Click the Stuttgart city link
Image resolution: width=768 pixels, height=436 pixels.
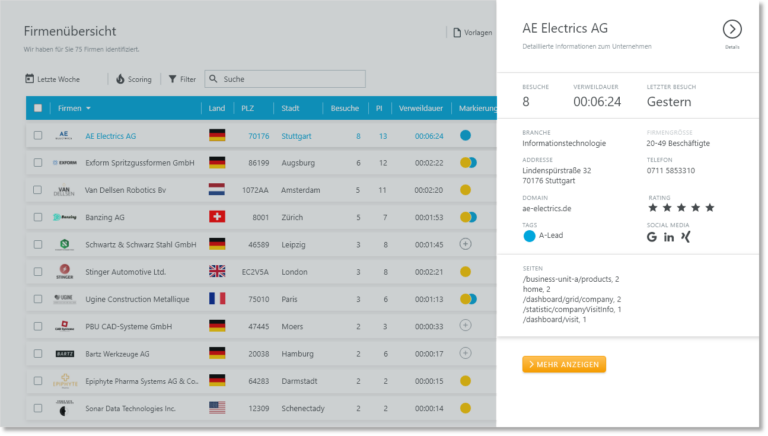(x=296, y=136)
